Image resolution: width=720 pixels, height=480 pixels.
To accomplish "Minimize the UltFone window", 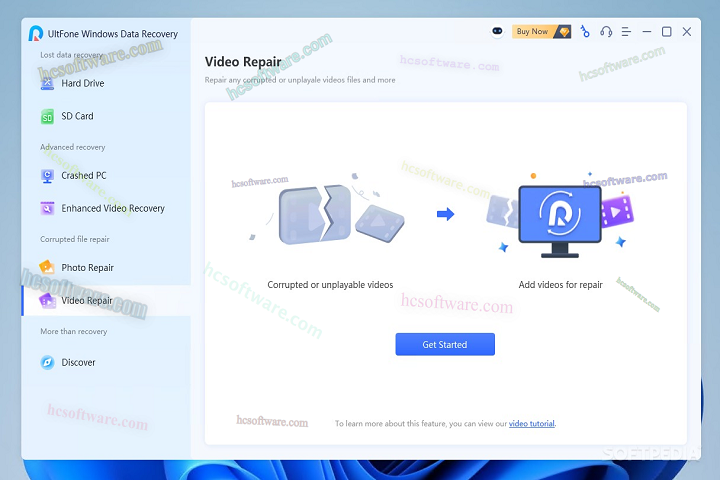I will pos(647,32).
